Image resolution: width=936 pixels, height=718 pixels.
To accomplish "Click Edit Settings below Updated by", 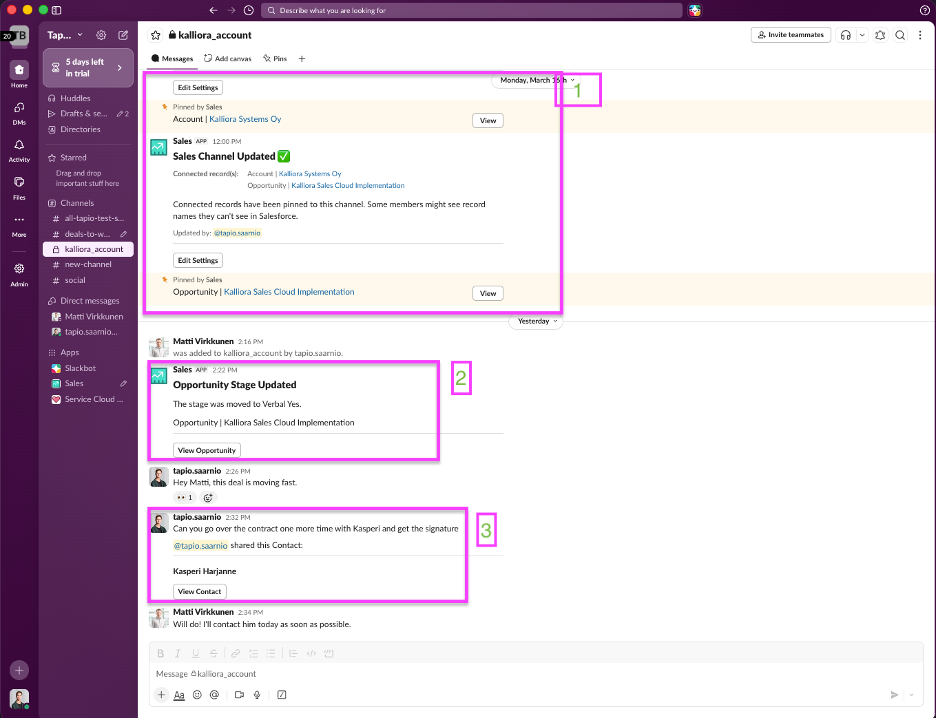I will point(198,260).
